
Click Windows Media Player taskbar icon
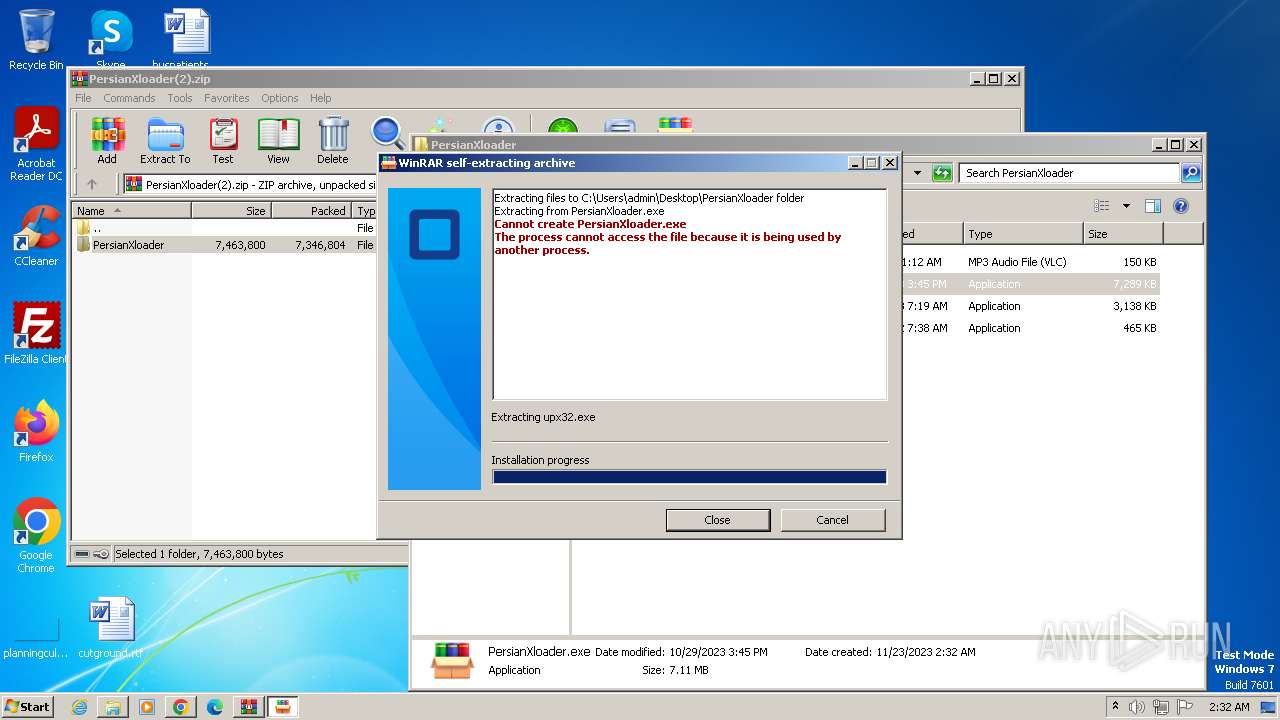tap(147, 707)
